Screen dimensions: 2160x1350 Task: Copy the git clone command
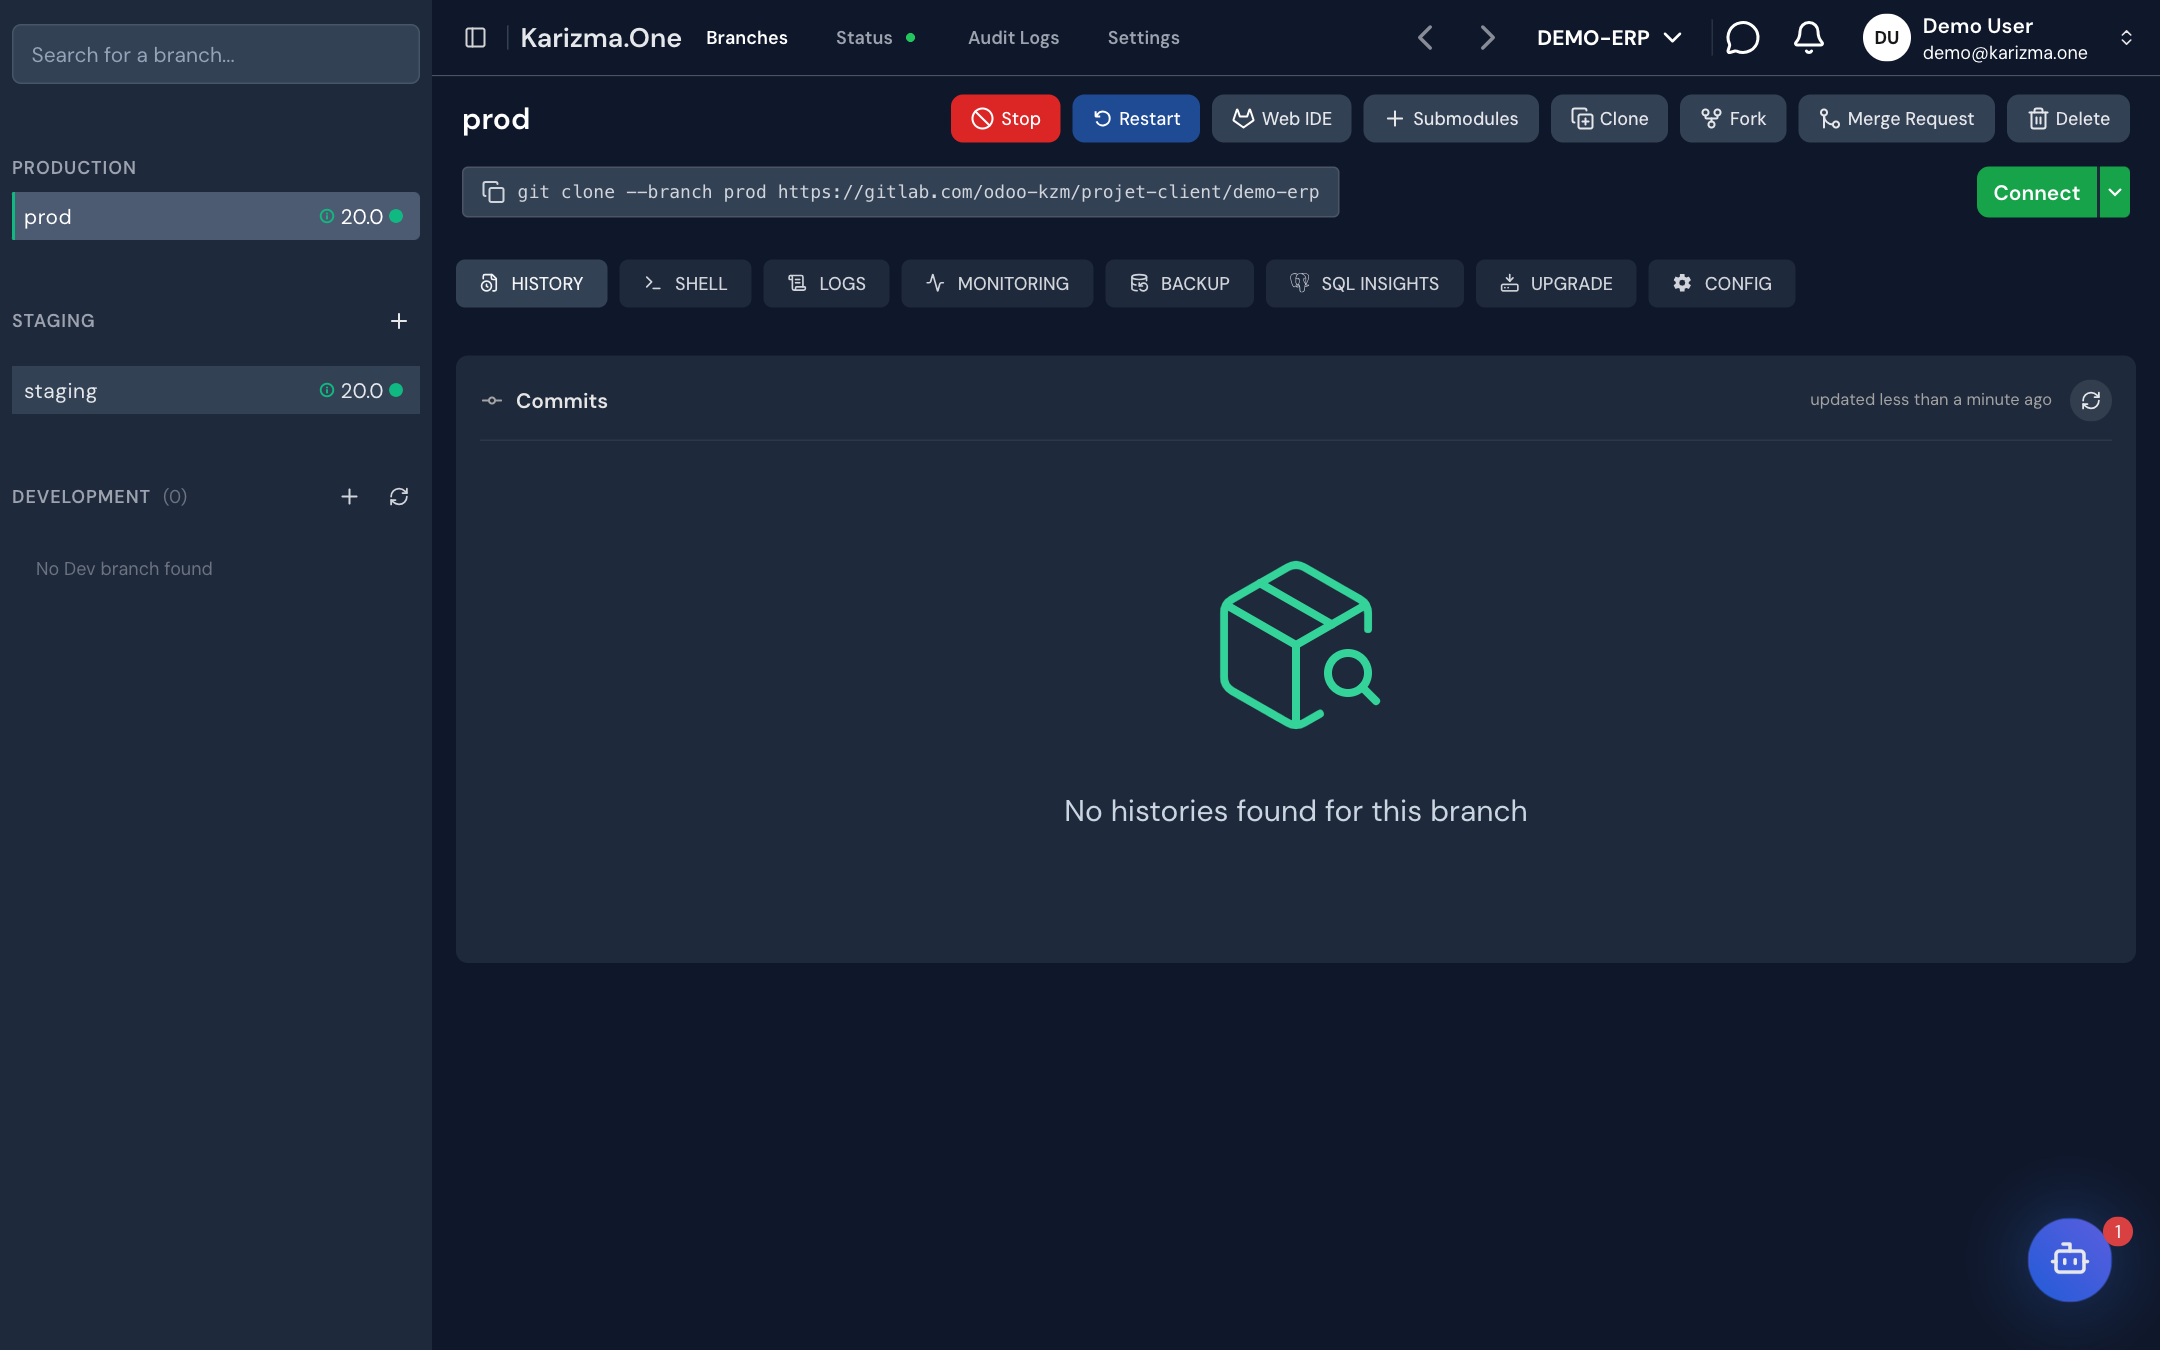click(x=493, y=192)
